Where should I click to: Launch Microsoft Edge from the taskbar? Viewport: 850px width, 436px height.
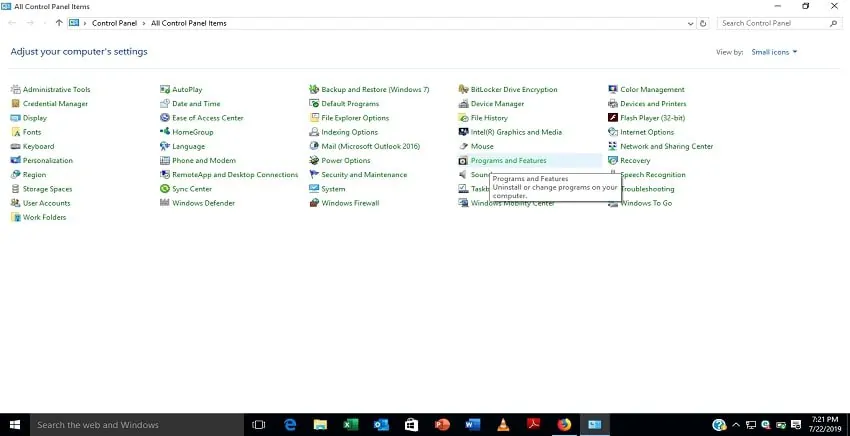click(290, 425)
